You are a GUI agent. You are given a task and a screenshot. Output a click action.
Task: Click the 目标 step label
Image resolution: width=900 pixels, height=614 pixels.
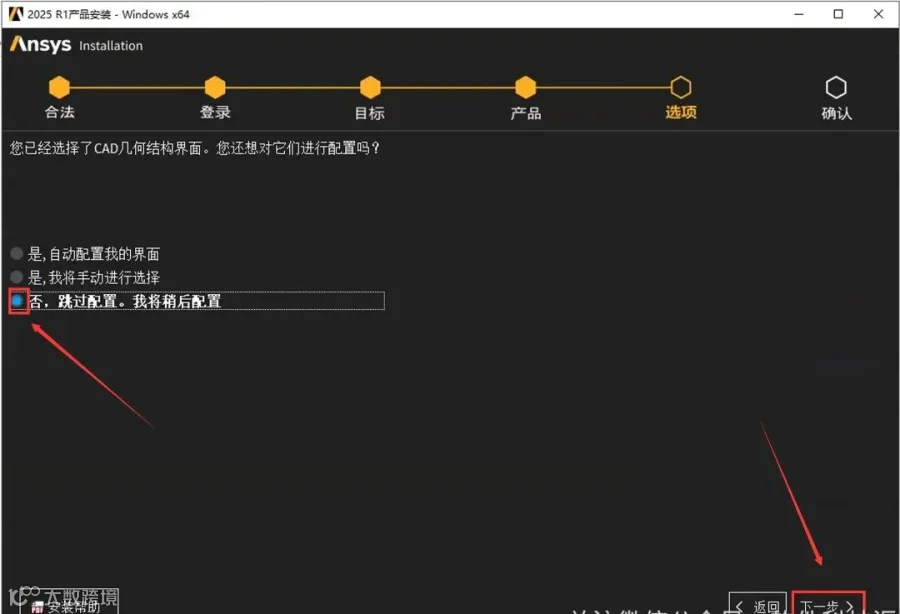click(x=370, y=112)
